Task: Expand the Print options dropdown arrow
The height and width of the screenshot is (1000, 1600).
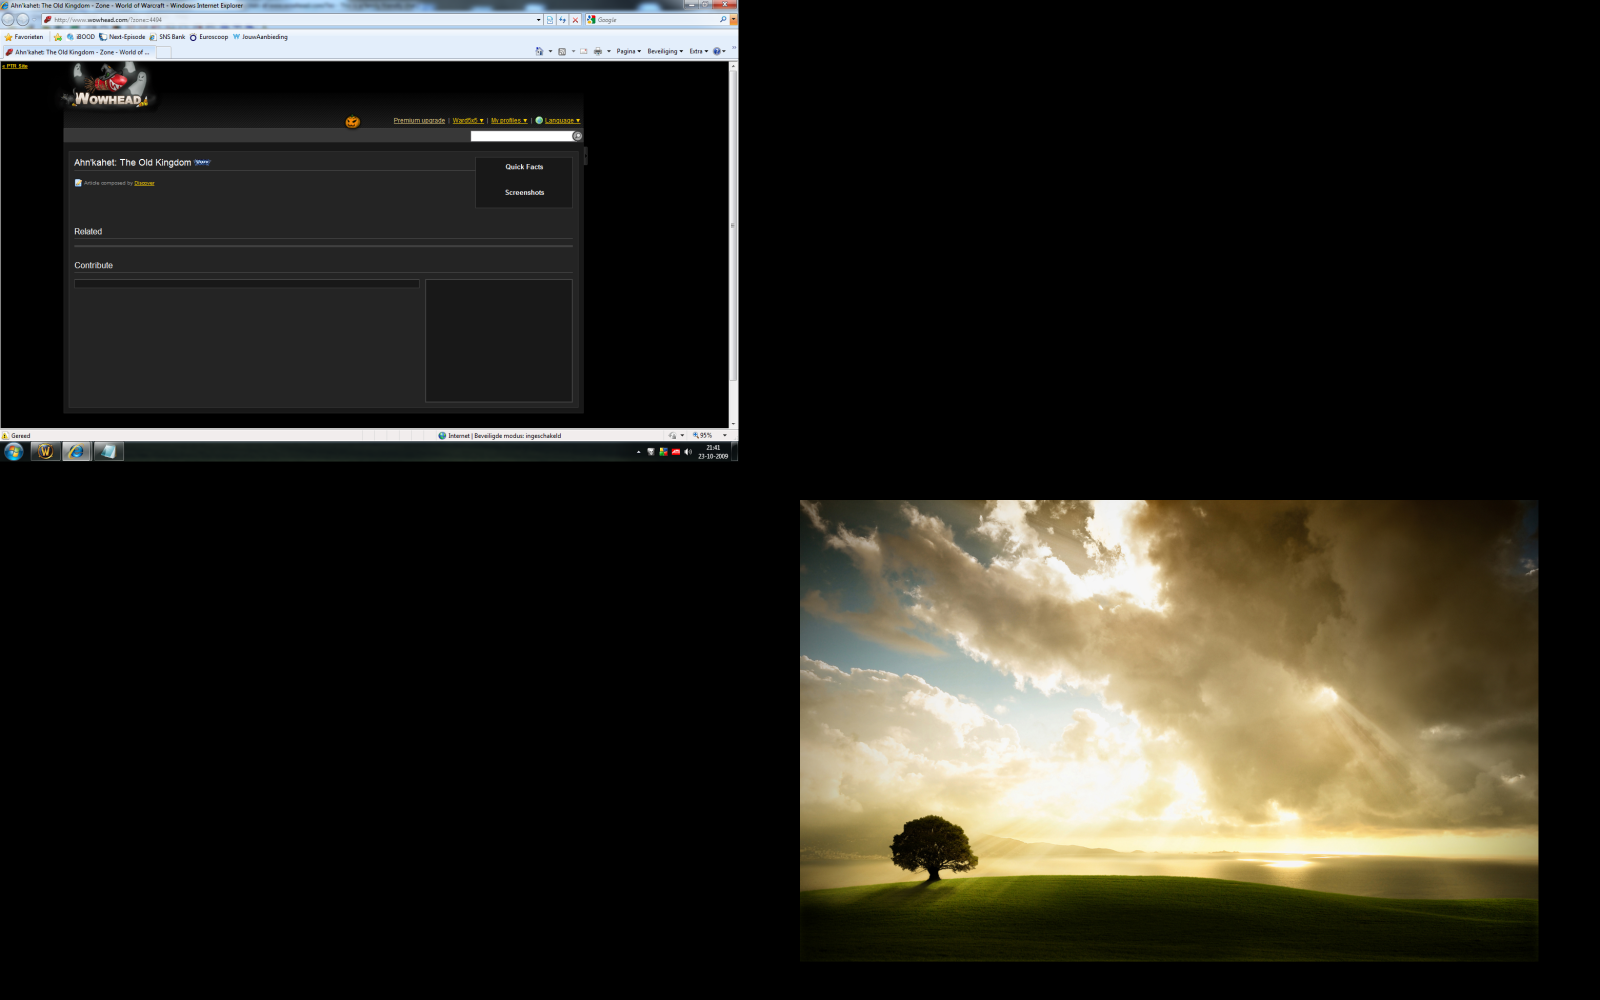Action: point(608,51)
